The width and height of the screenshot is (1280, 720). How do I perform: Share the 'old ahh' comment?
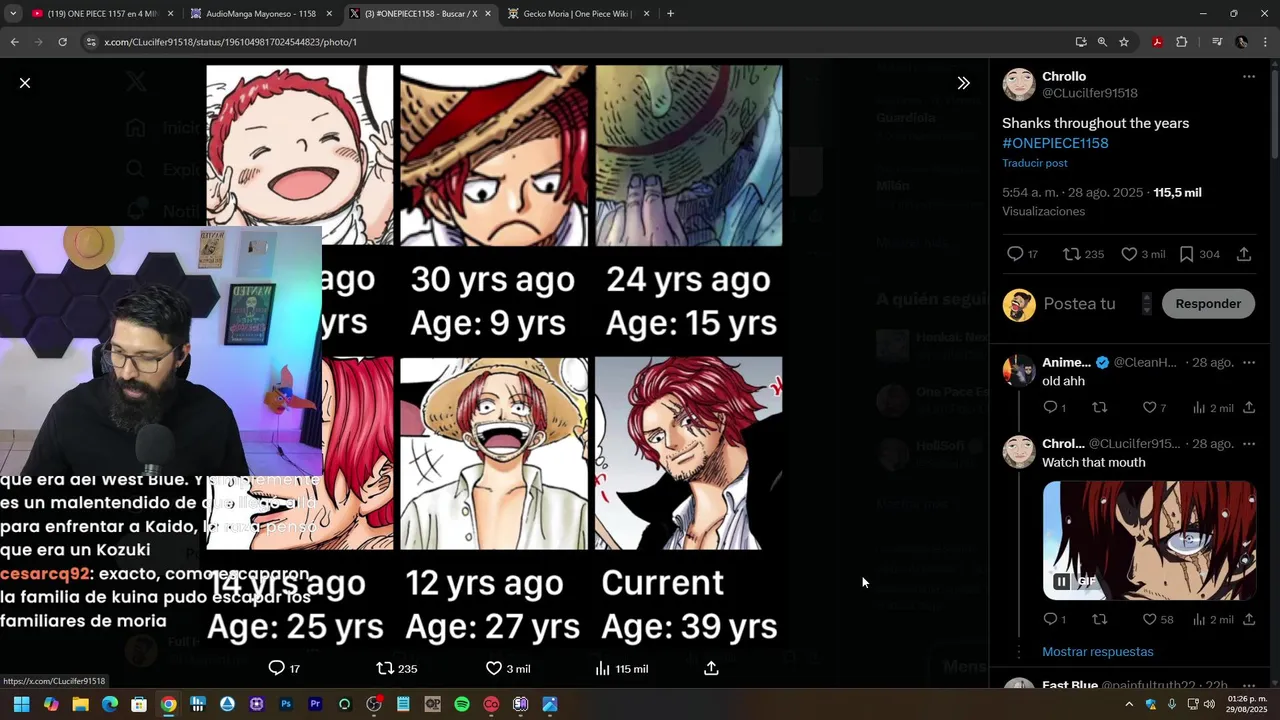click(x=1249, y=408)
